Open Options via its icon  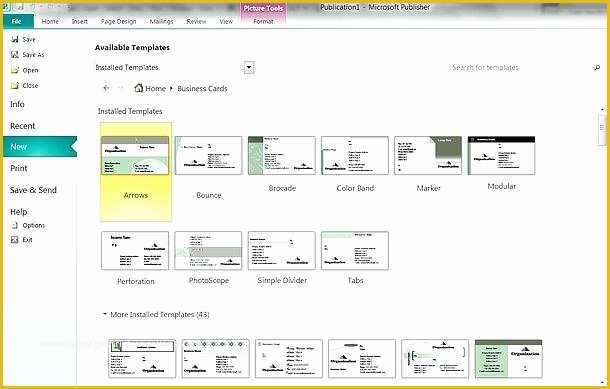click(15, 225)
